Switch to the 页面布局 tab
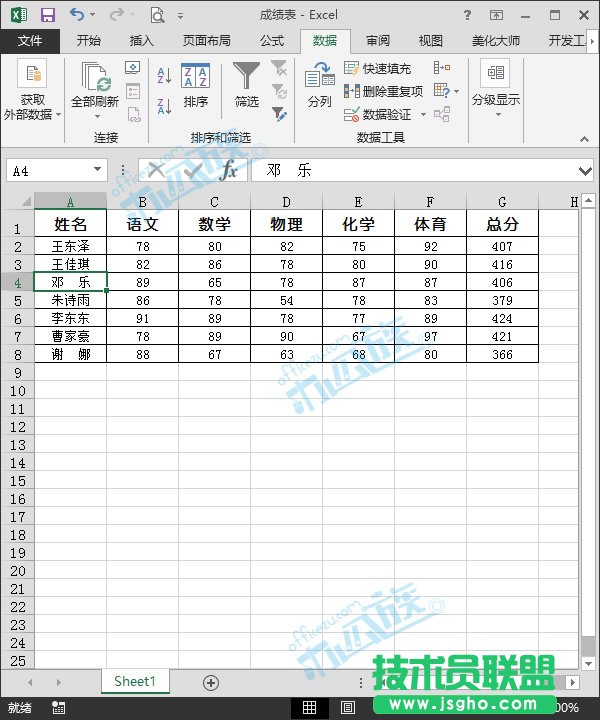The width and height of the screenshot is (600, 720). (x=207, y=41)
